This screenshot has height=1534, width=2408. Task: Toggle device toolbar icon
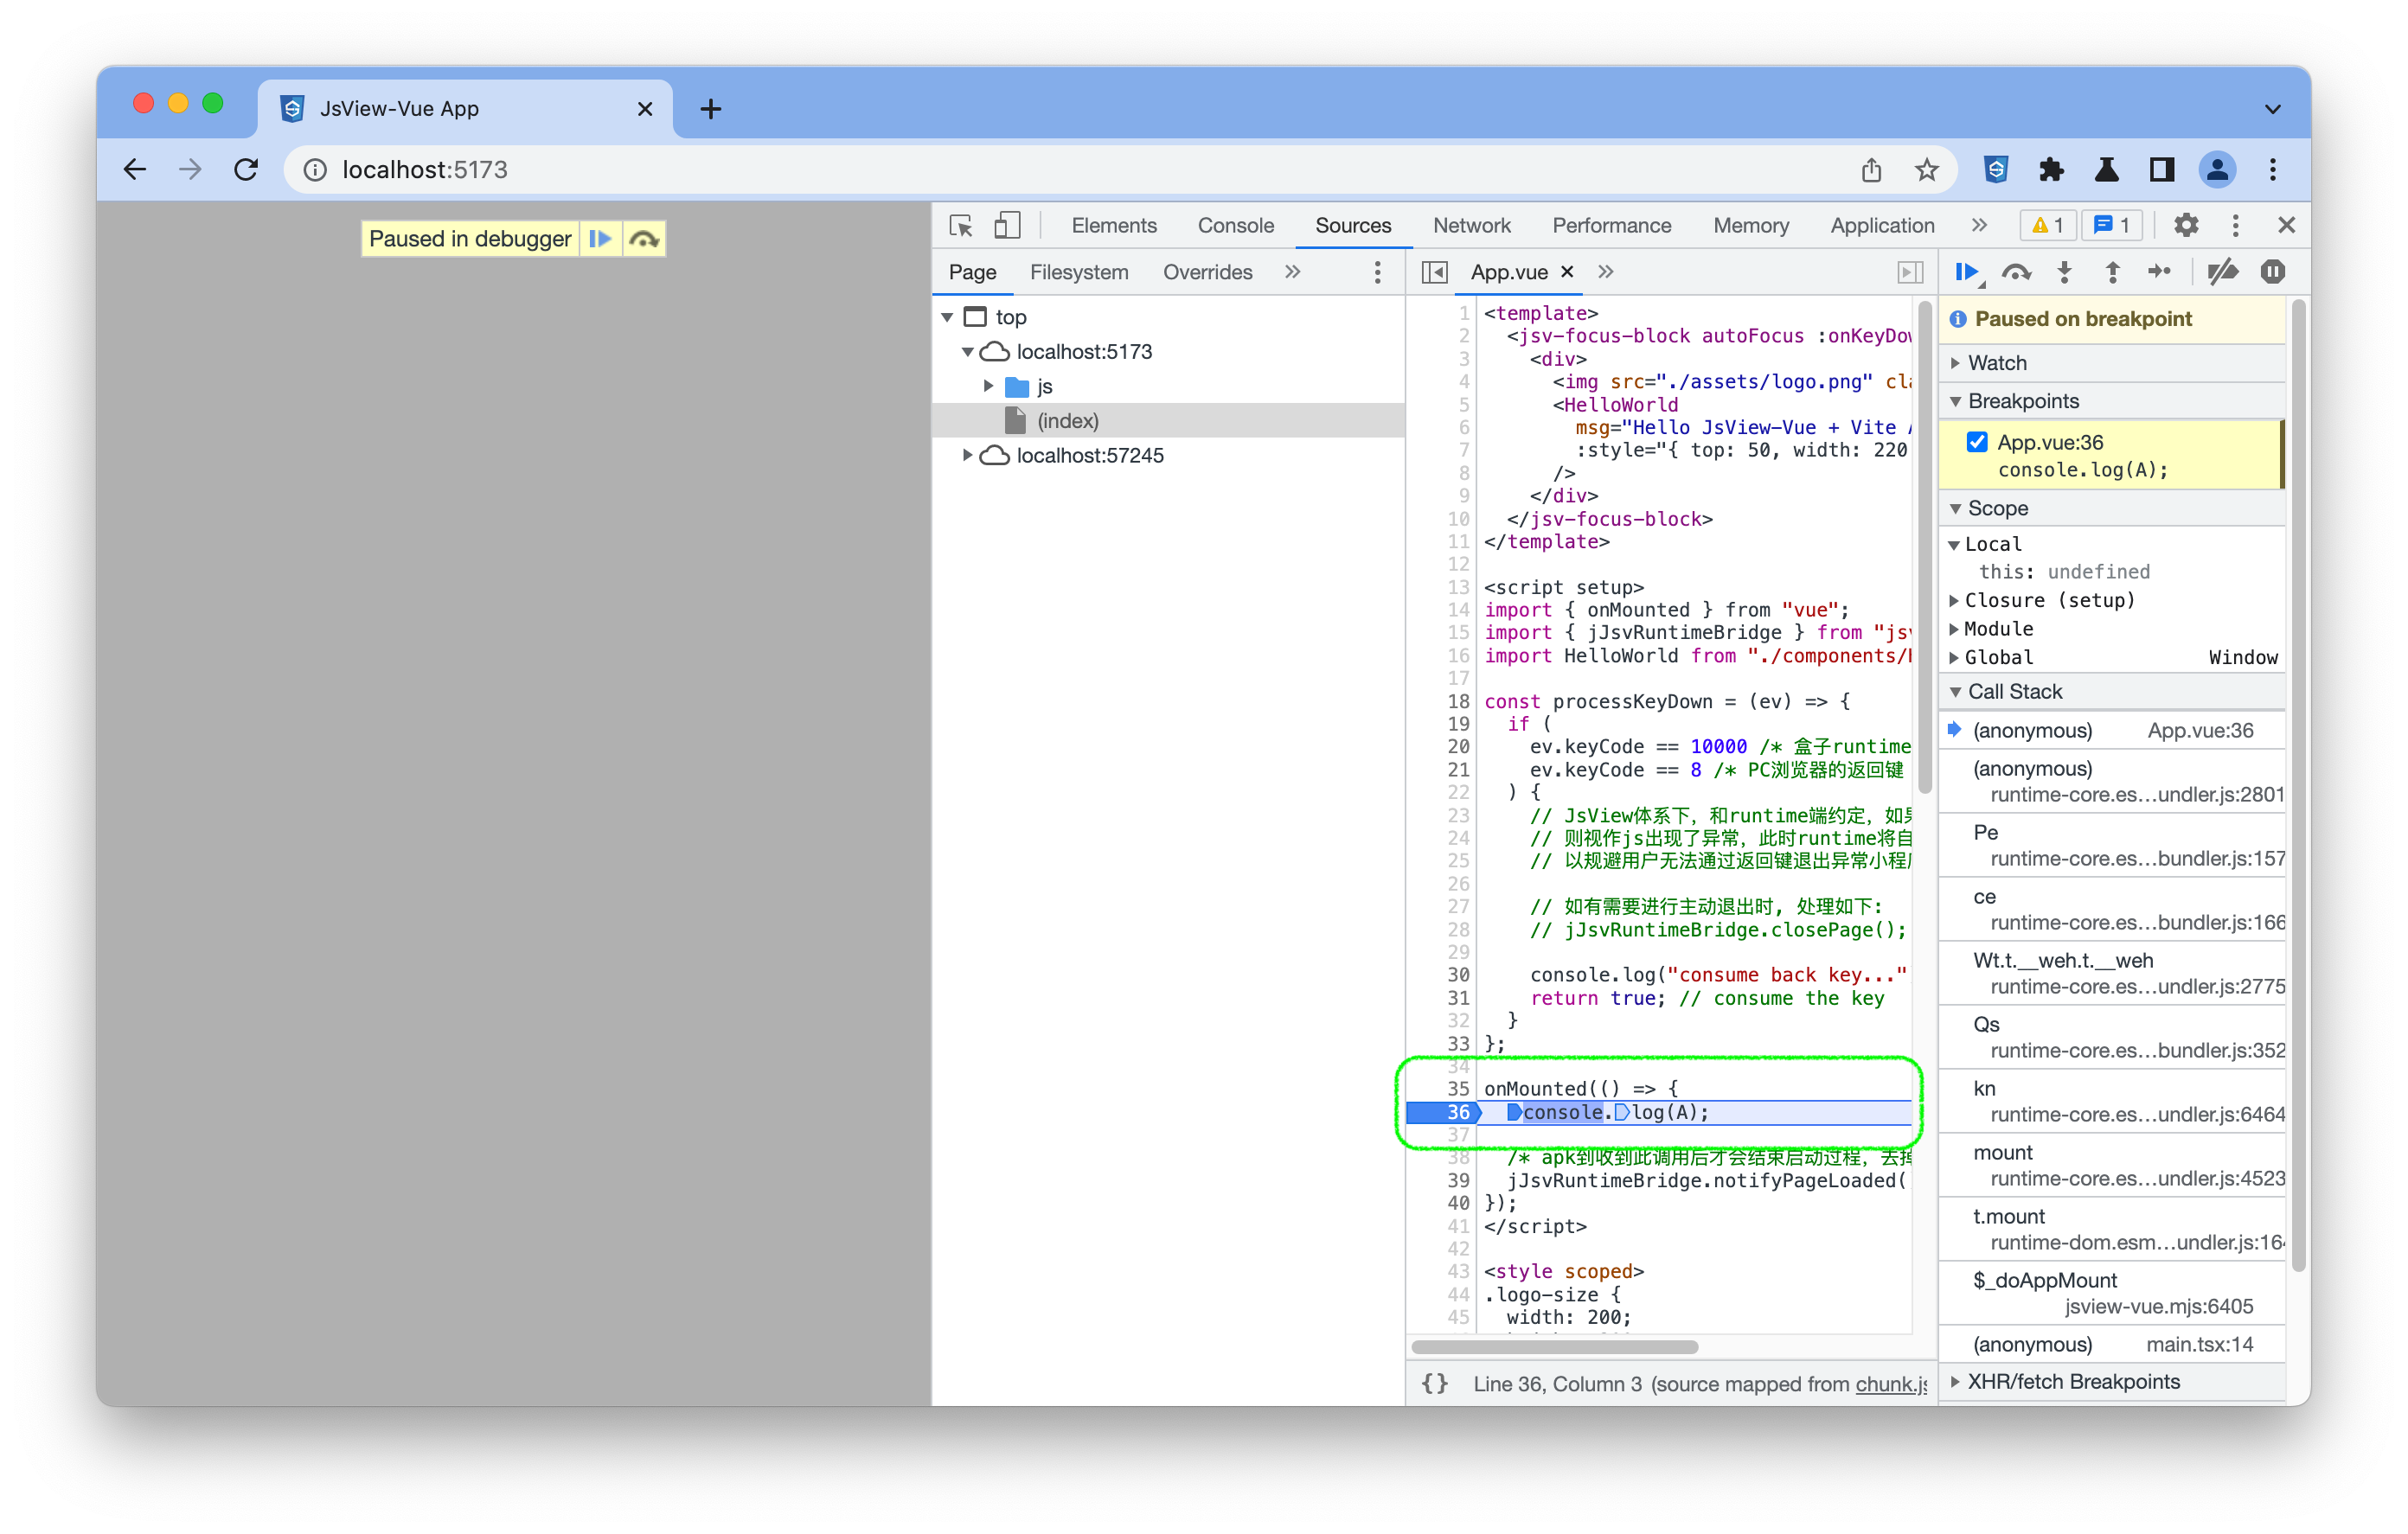pos(1007,226)
